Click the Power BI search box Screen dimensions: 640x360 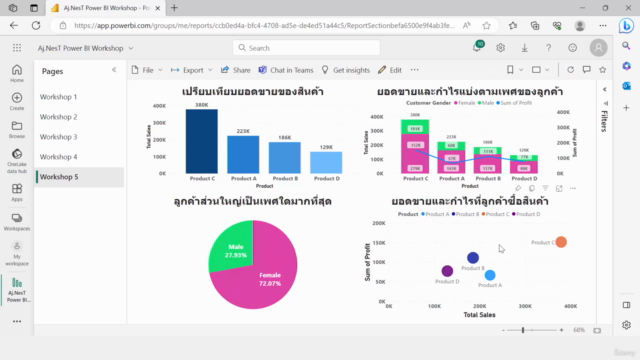(x=306, y=48)
